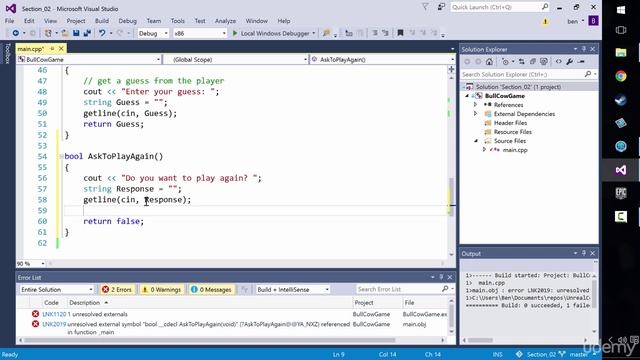
Task: Open the Debug menu
Action: click(127, 21)
